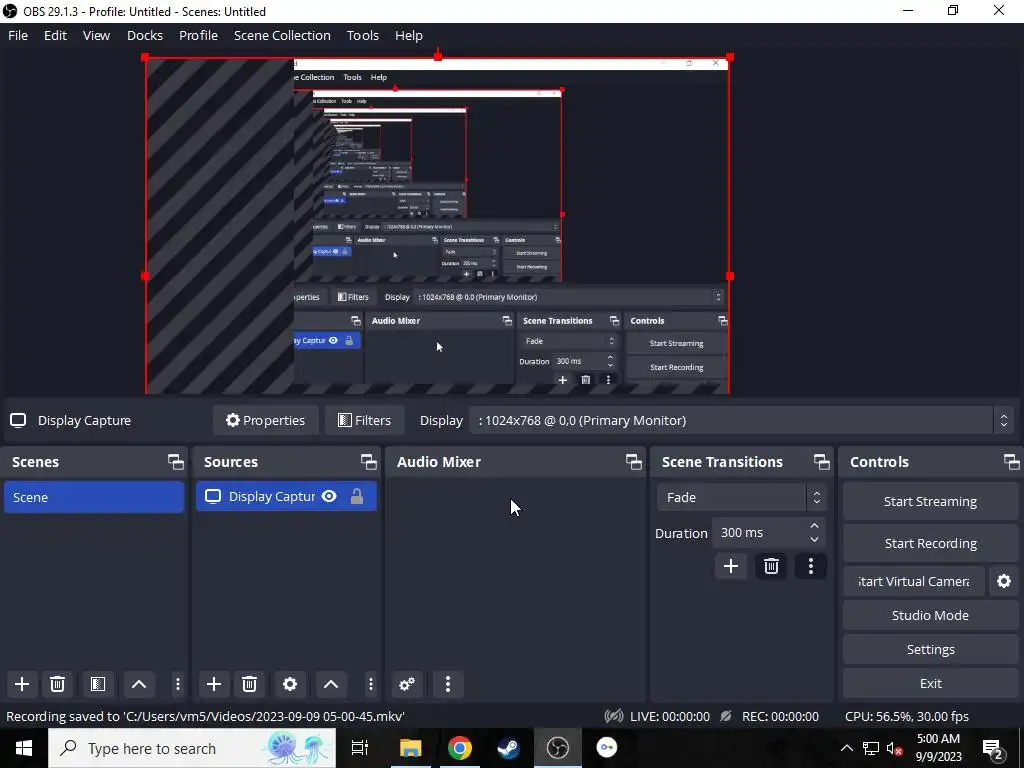
Task: Open OBS Settings button
Action: coord(930,649)
